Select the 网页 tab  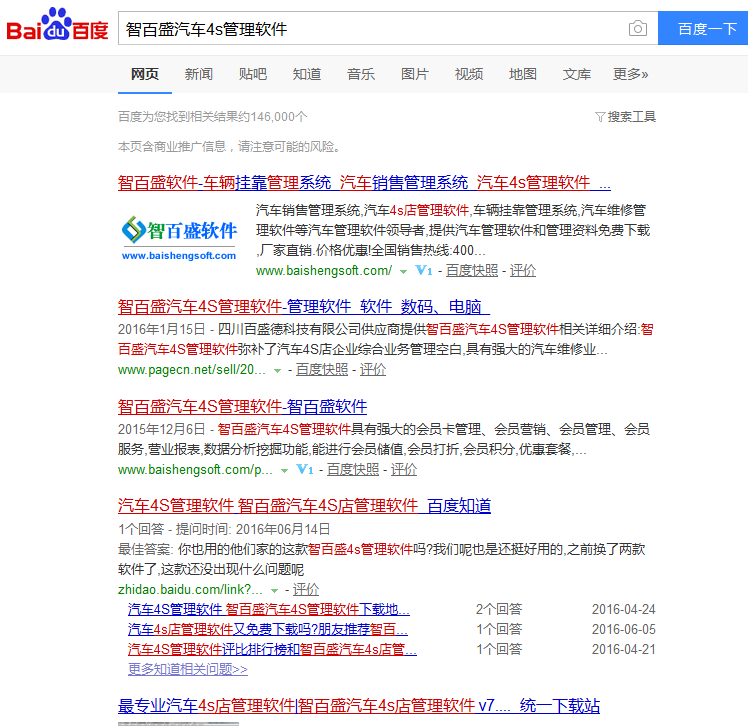[x=145, y=74]
